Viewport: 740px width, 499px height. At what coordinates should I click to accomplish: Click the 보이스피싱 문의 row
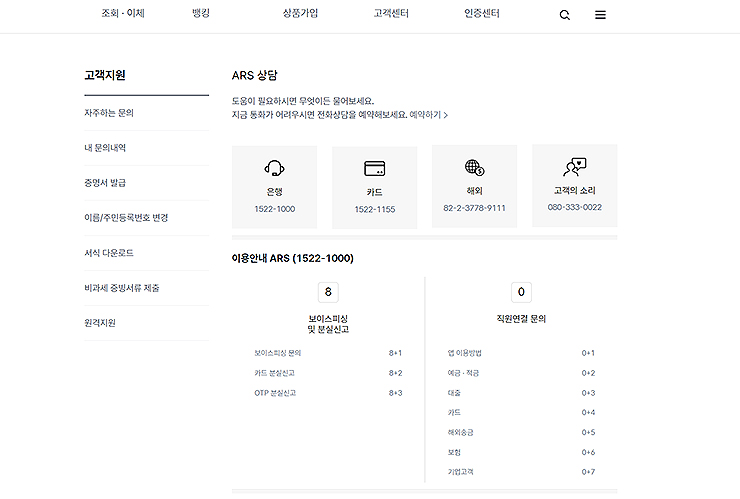(x=328, y=353)
